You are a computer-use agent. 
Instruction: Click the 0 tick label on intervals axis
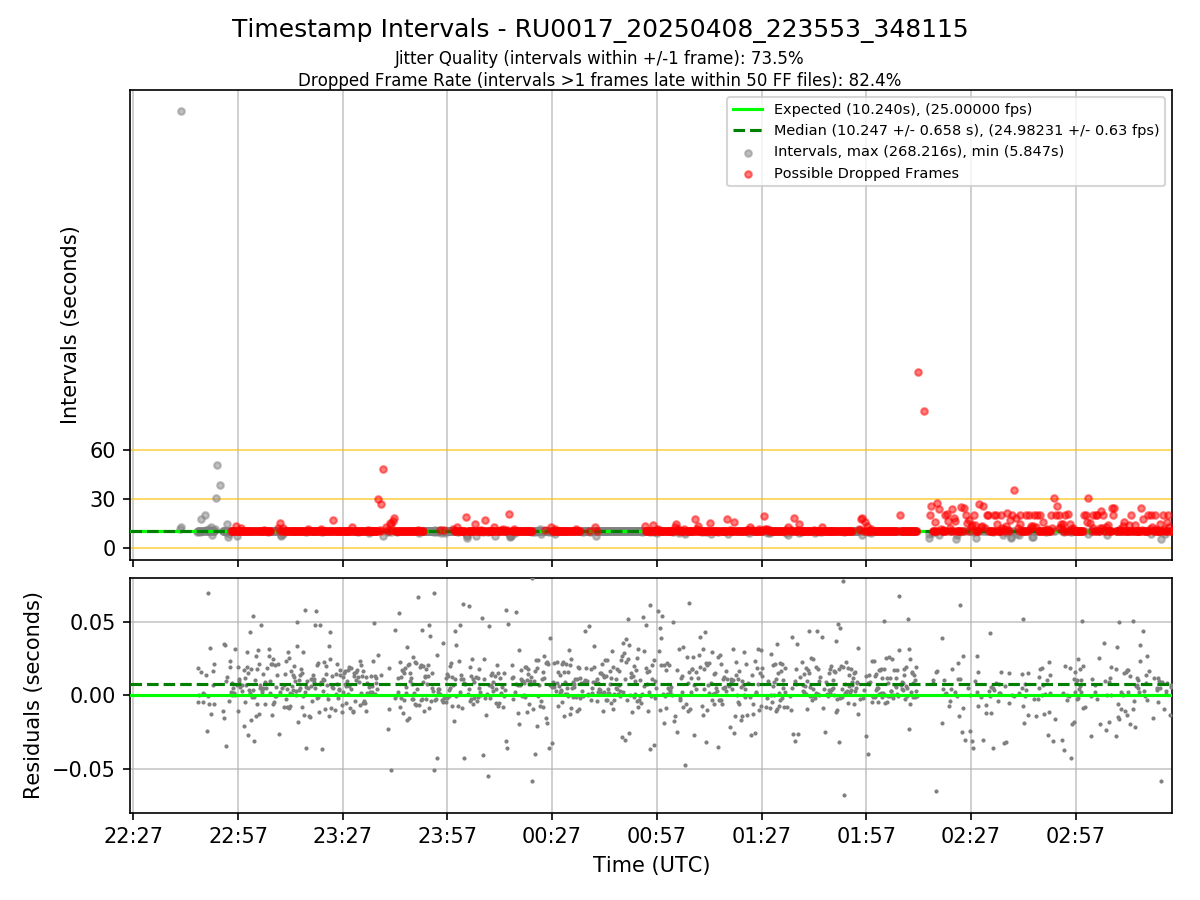click(112, 548)
